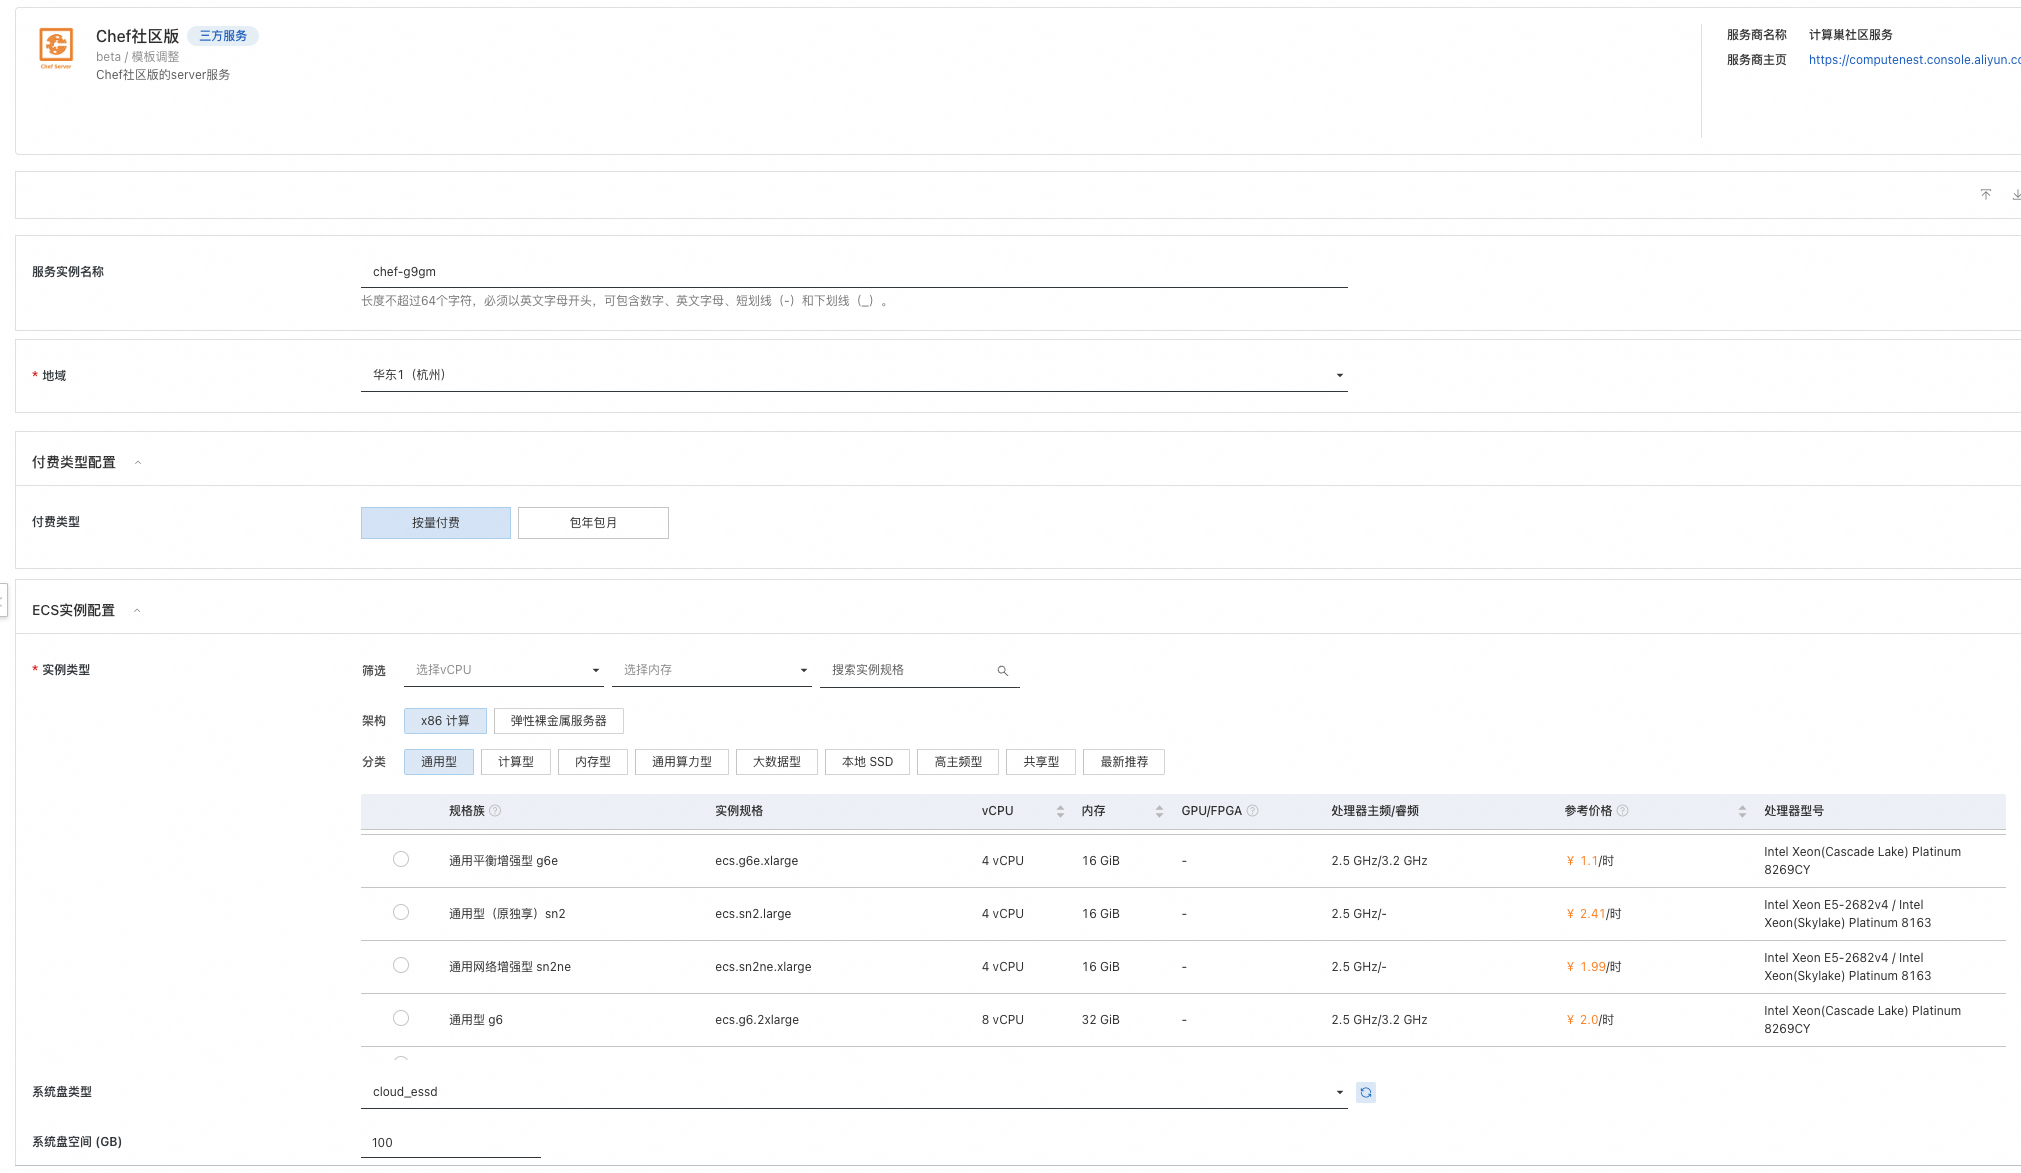The width and height of the screenshot is (2021, 1173).
Task: Switch to 通用型 category tab
Action: [439, 762]
